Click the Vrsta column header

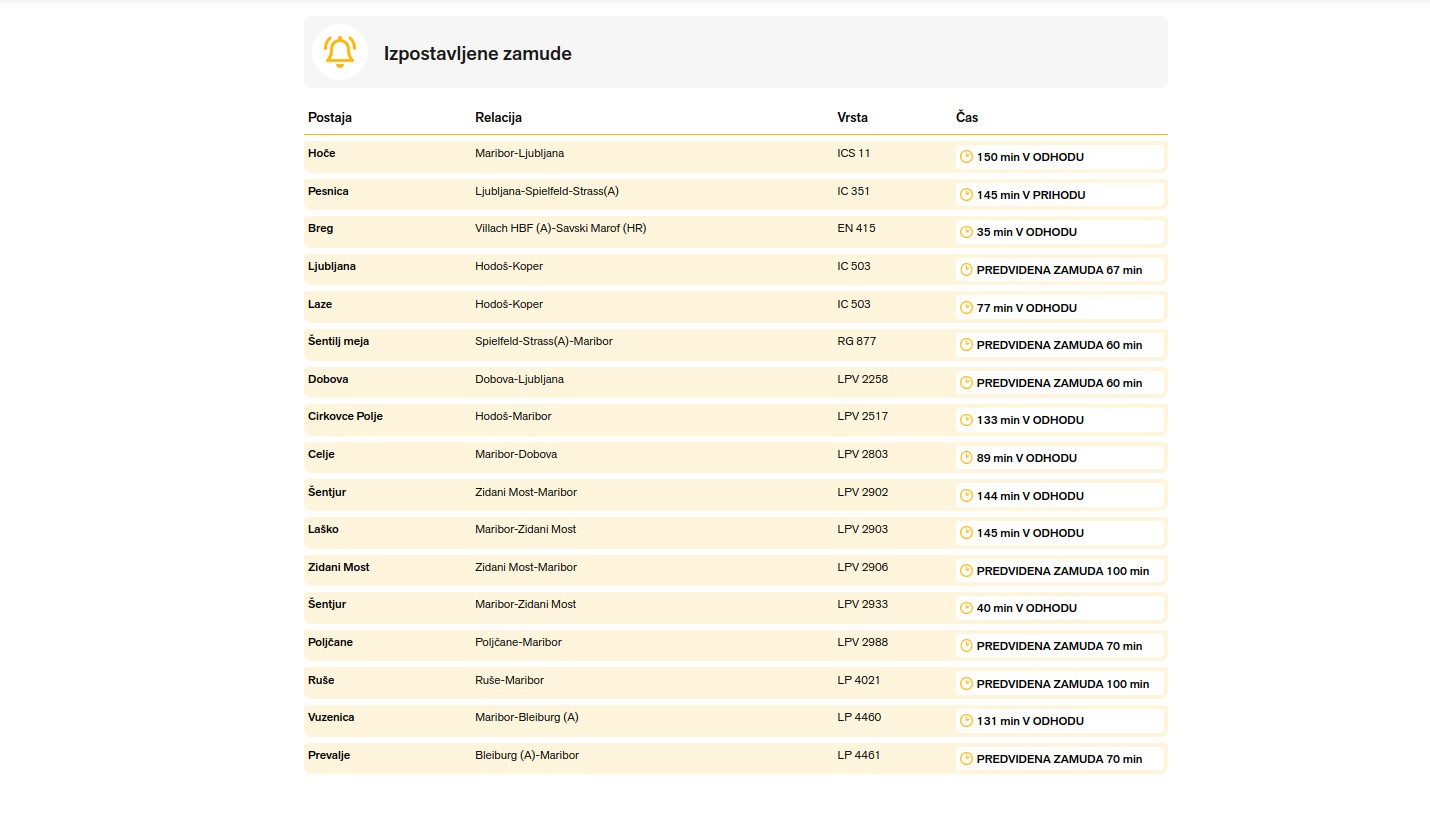point(853,118)
